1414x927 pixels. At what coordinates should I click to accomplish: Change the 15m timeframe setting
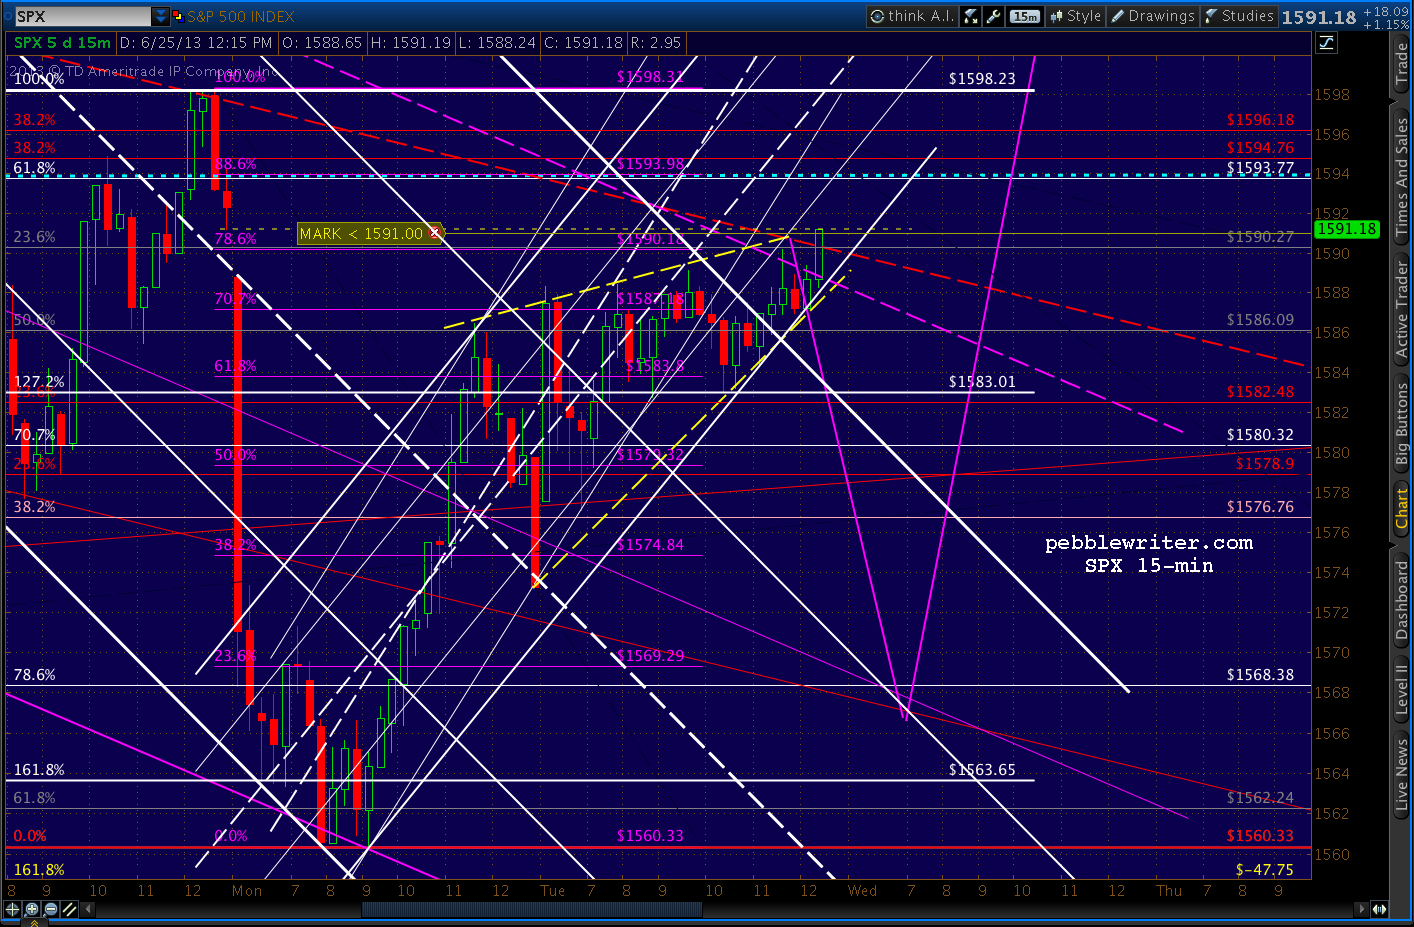(x=1025, y=16)
